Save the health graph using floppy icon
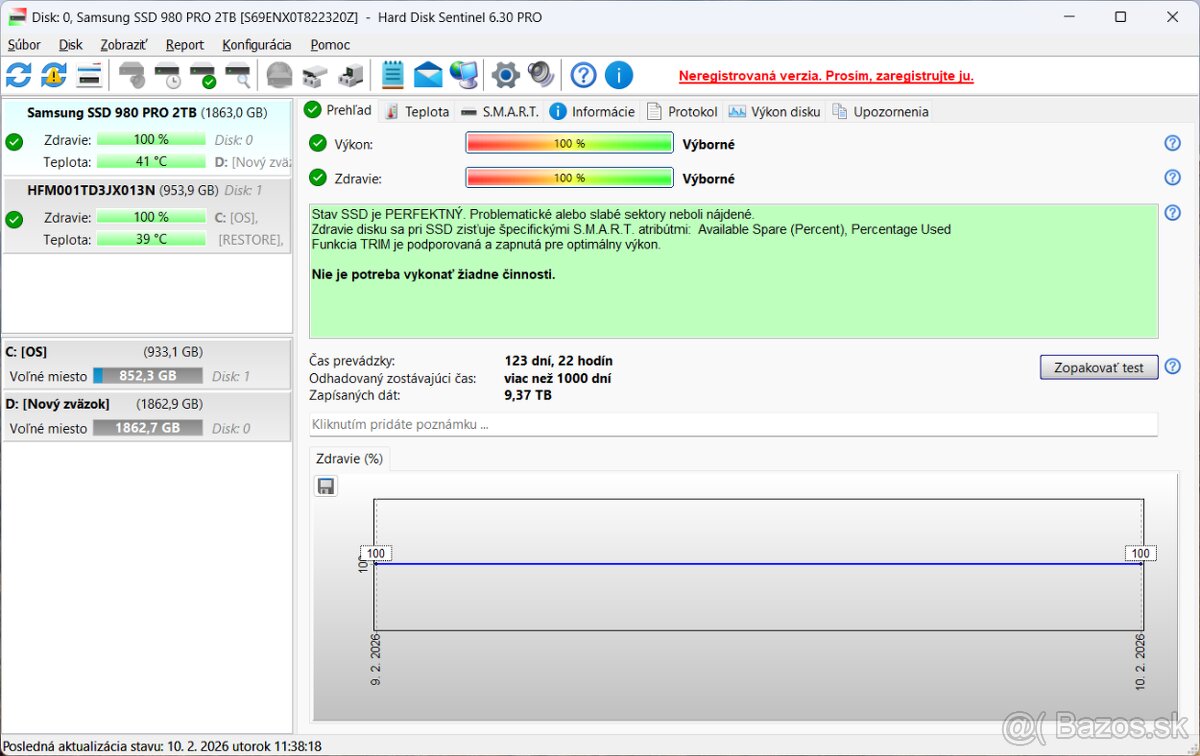The image size is (1200, 756). 326,486
